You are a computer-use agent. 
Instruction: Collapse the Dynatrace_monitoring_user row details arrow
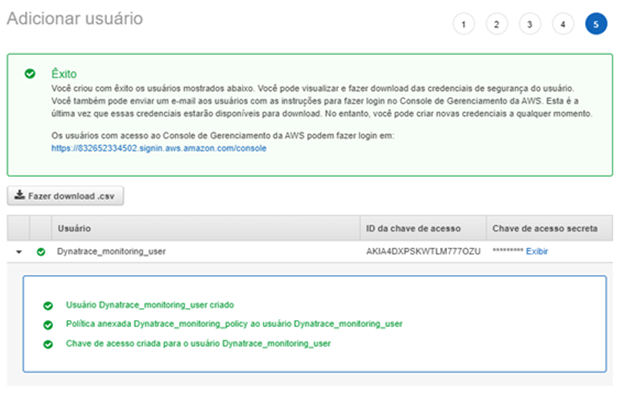(19, 252)
